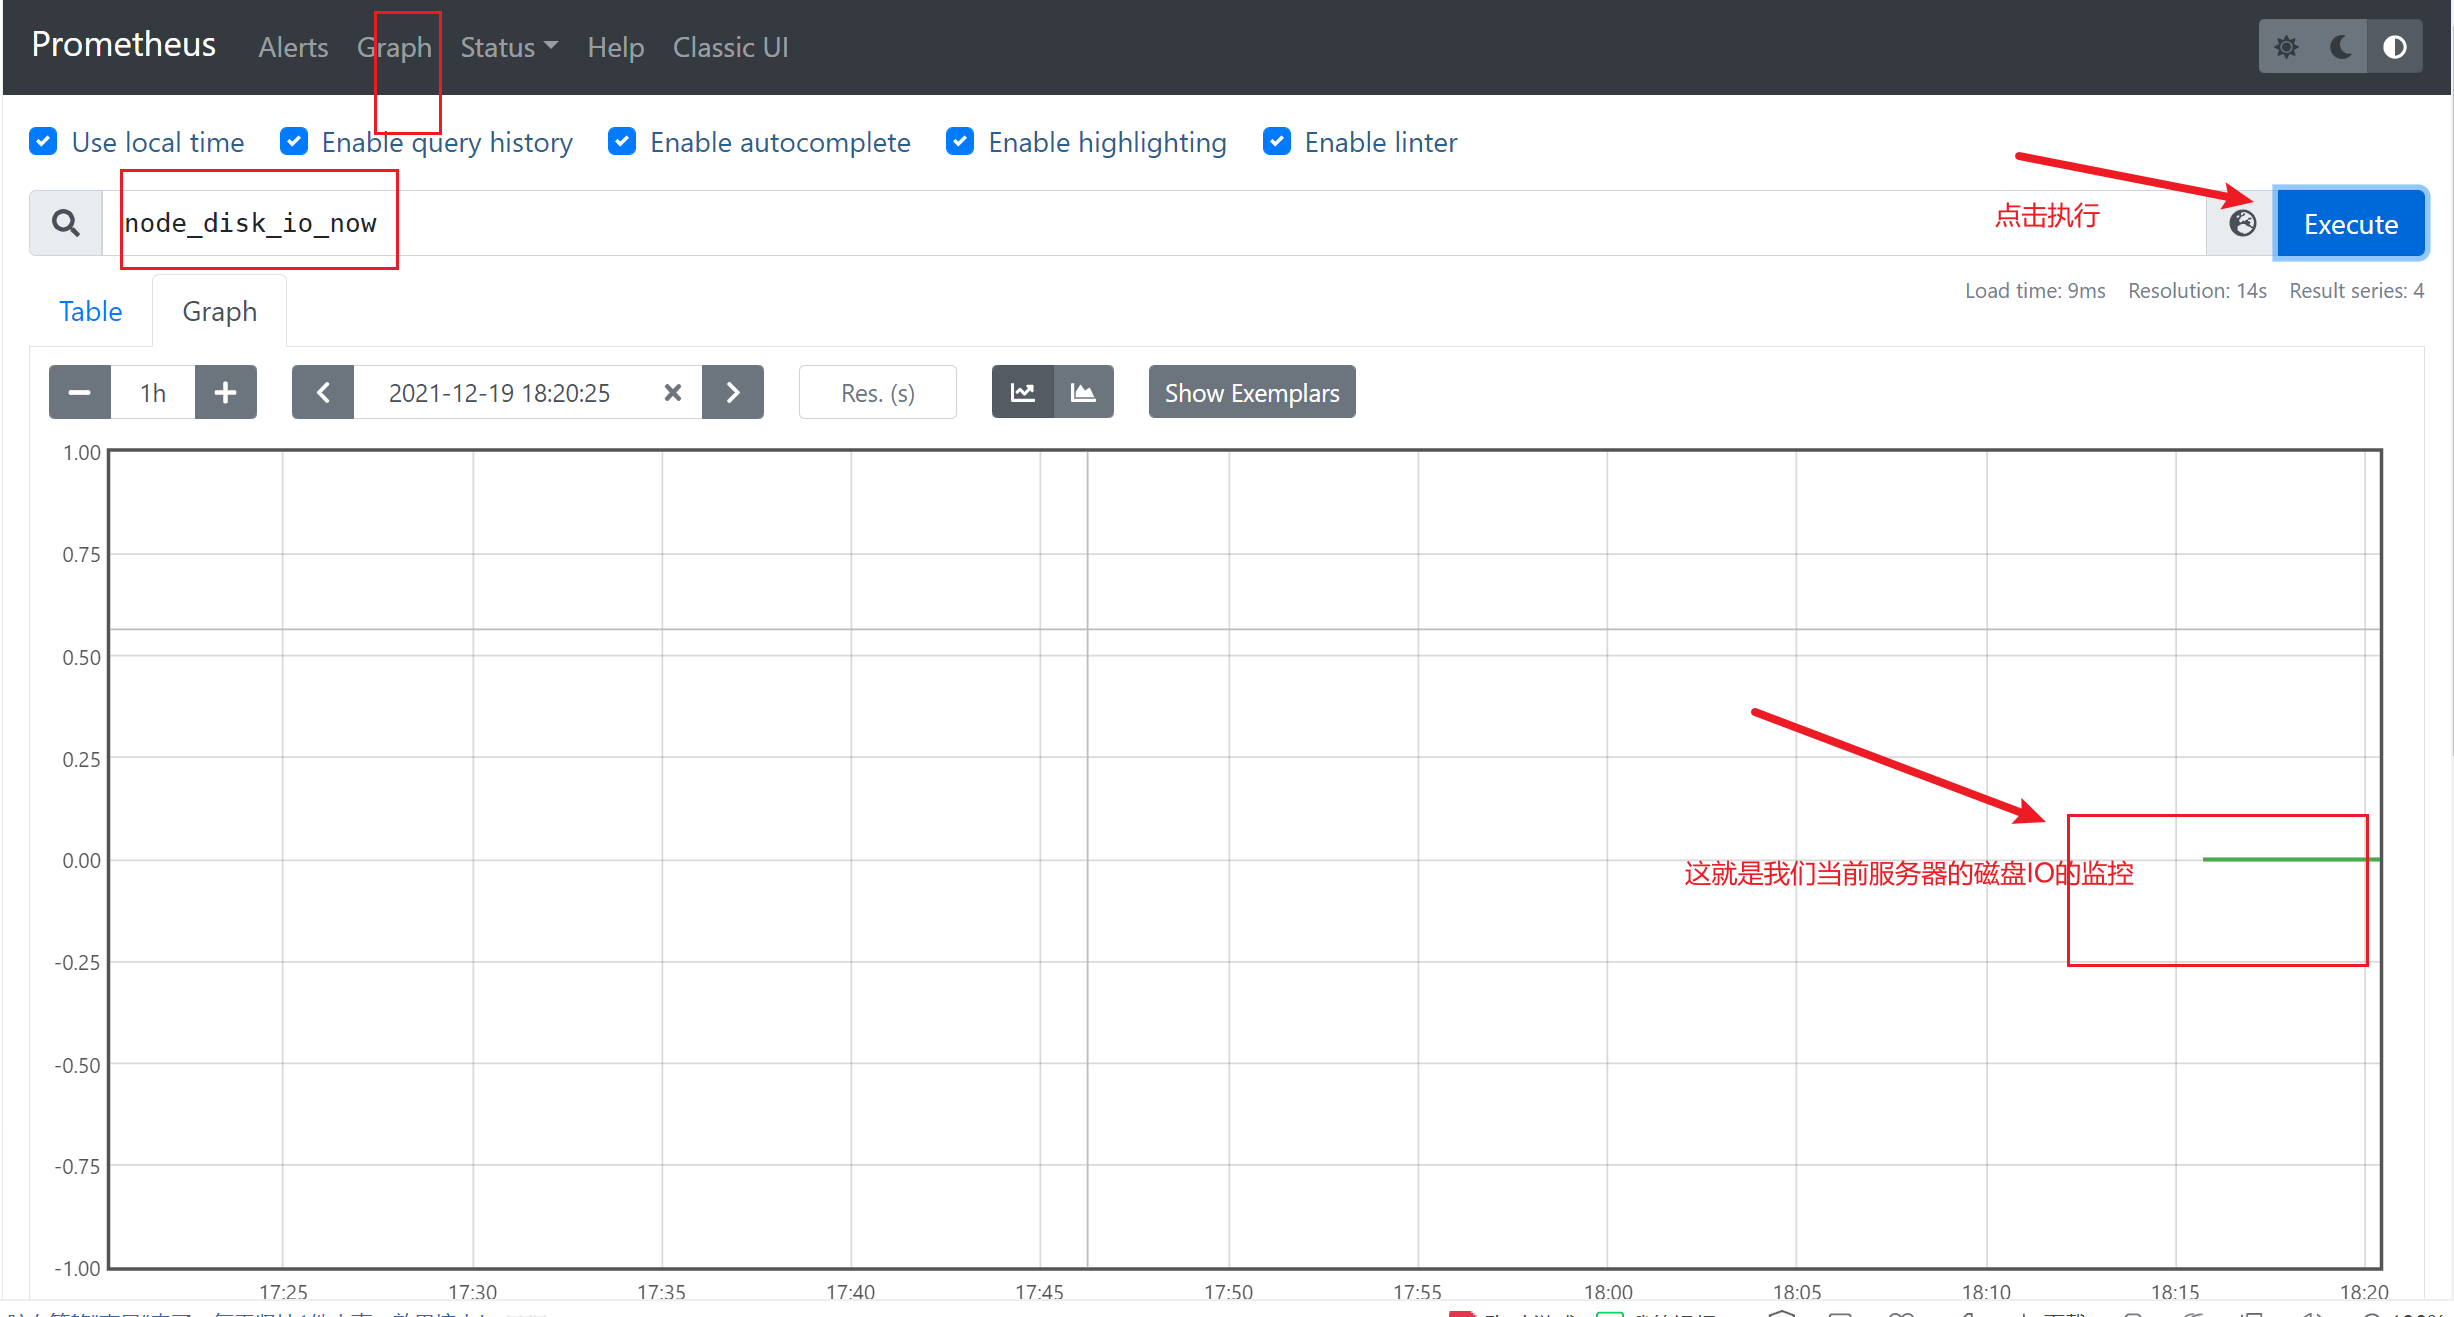Select the auto theme half-circle icon

point(2394,47)
